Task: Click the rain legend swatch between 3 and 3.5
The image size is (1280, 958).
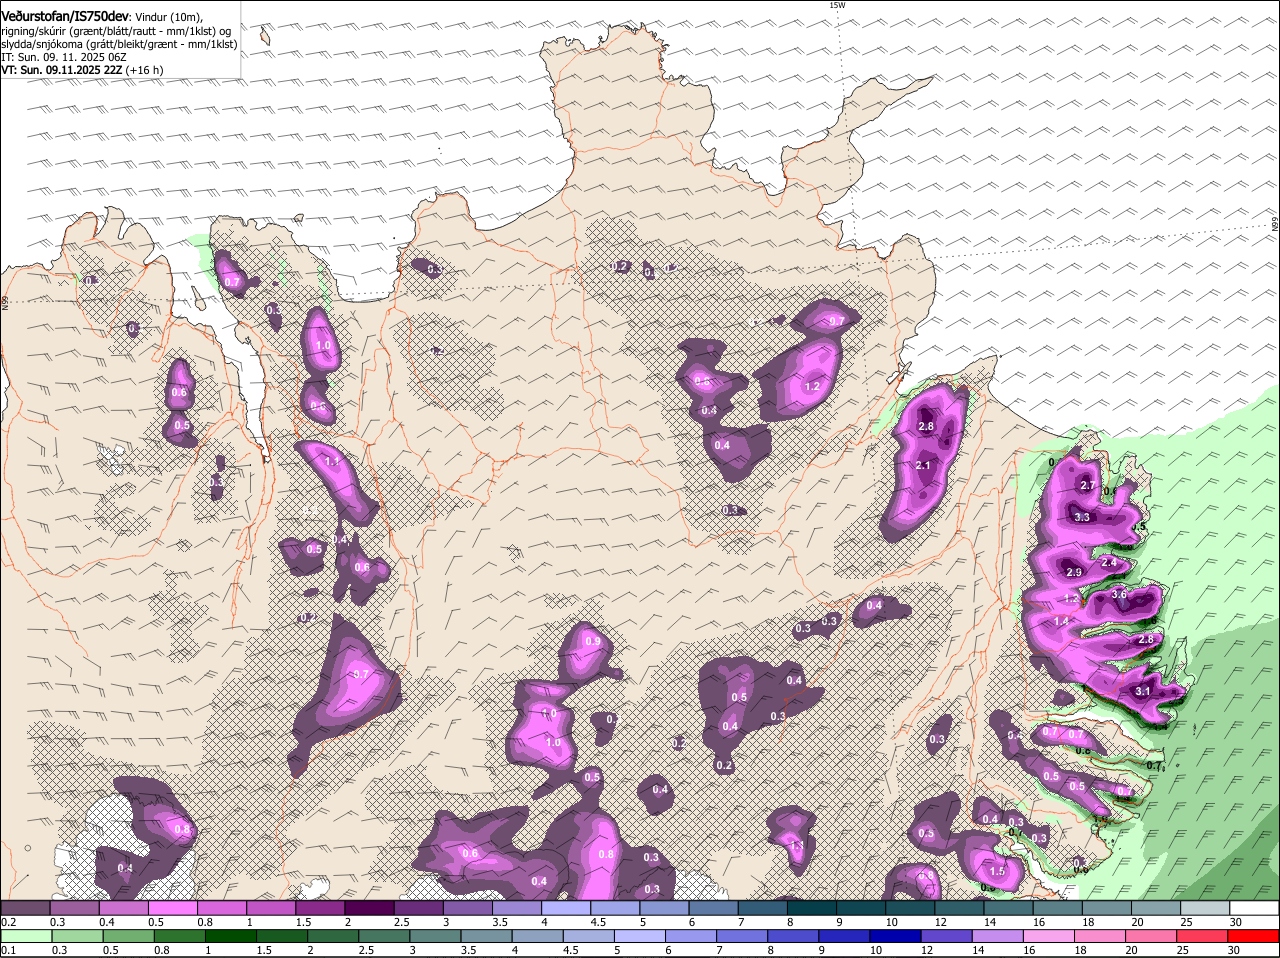Action: click(x=436, y=935)
